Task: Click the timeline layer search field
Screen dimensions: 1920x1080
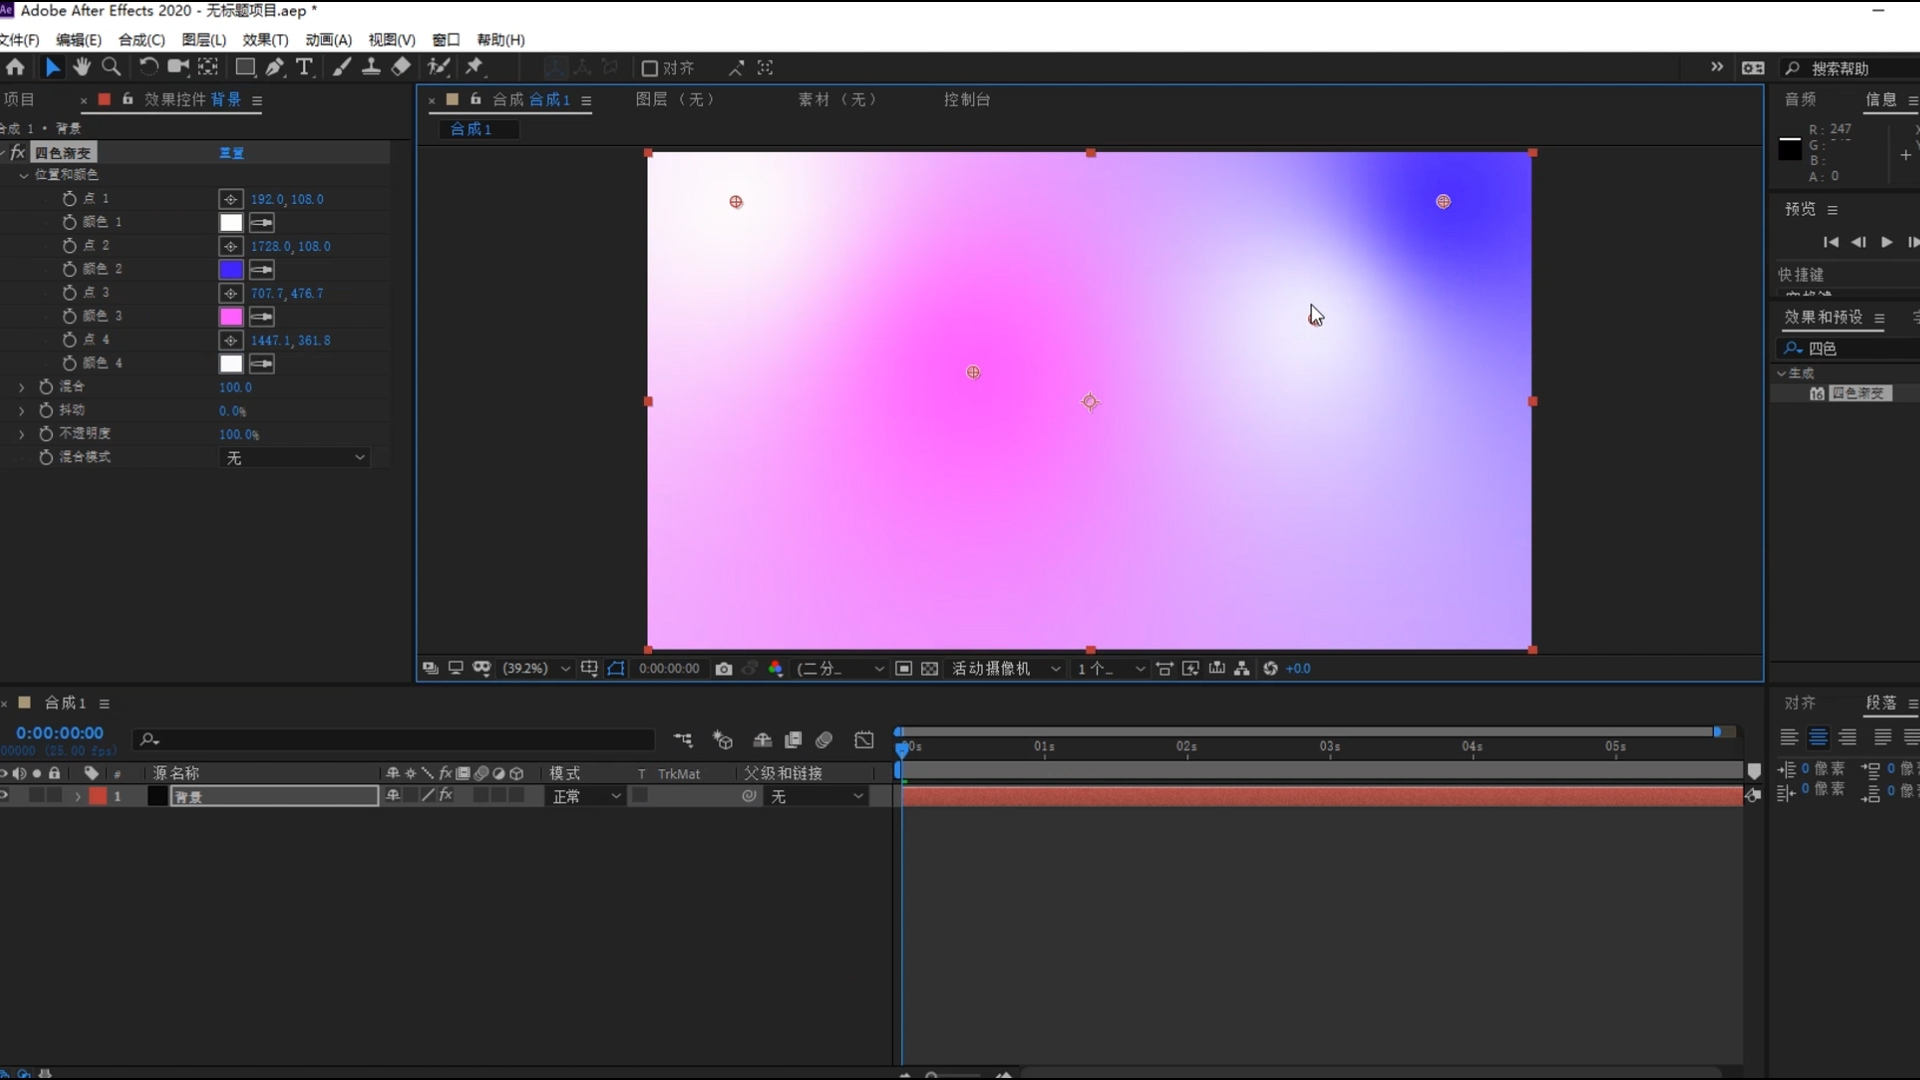Action: (x=400, y=740)
